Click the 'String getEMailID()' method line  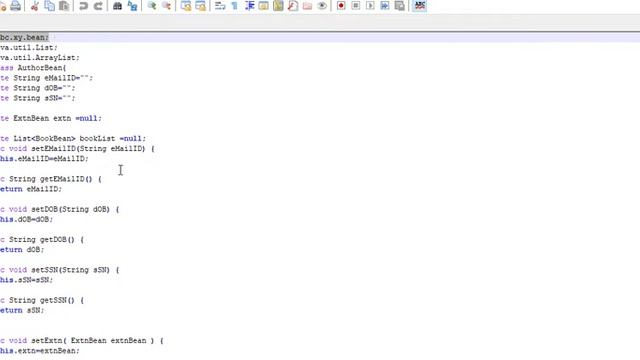pos(51,179)
